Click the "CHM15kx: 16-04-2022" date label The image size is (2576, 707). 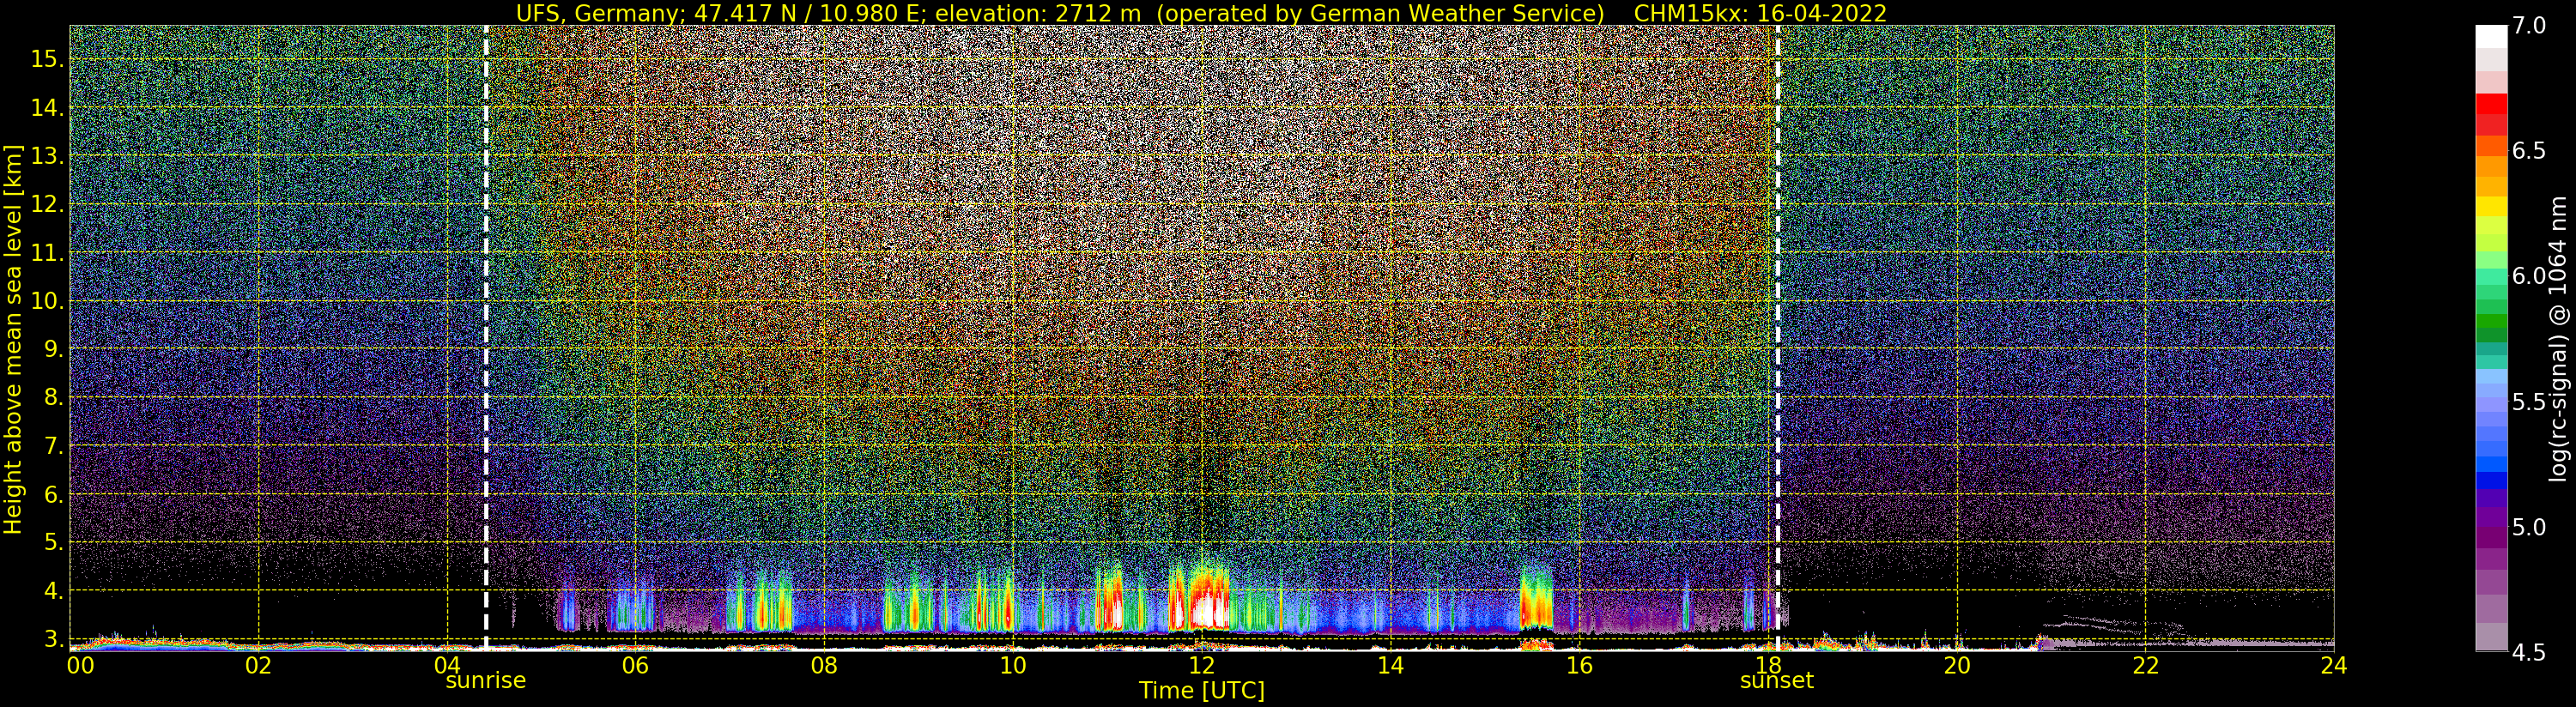pos(1760,13)
